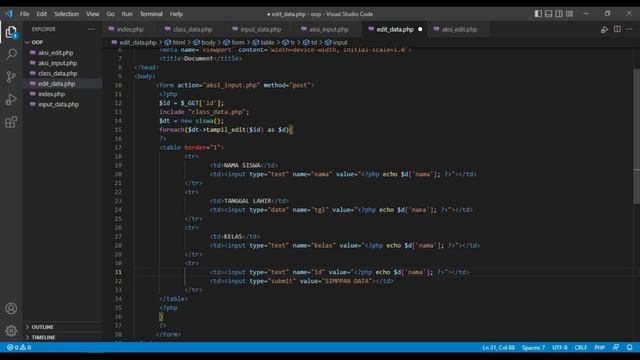Change line ending via CRLF
640x360 pixels.
[x=580, y=347]
